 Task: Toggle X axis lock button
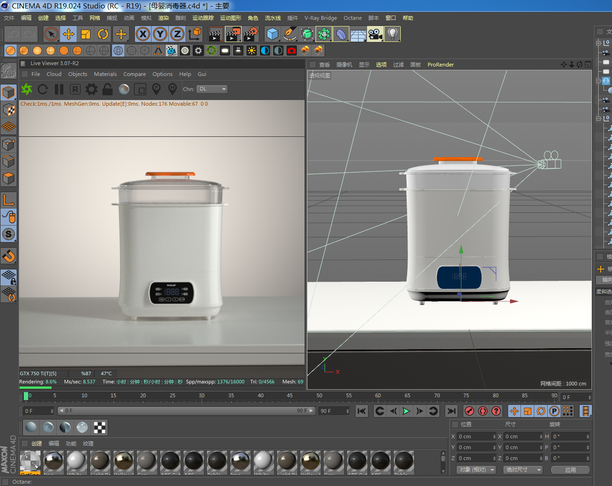click(x=143, y=34)
